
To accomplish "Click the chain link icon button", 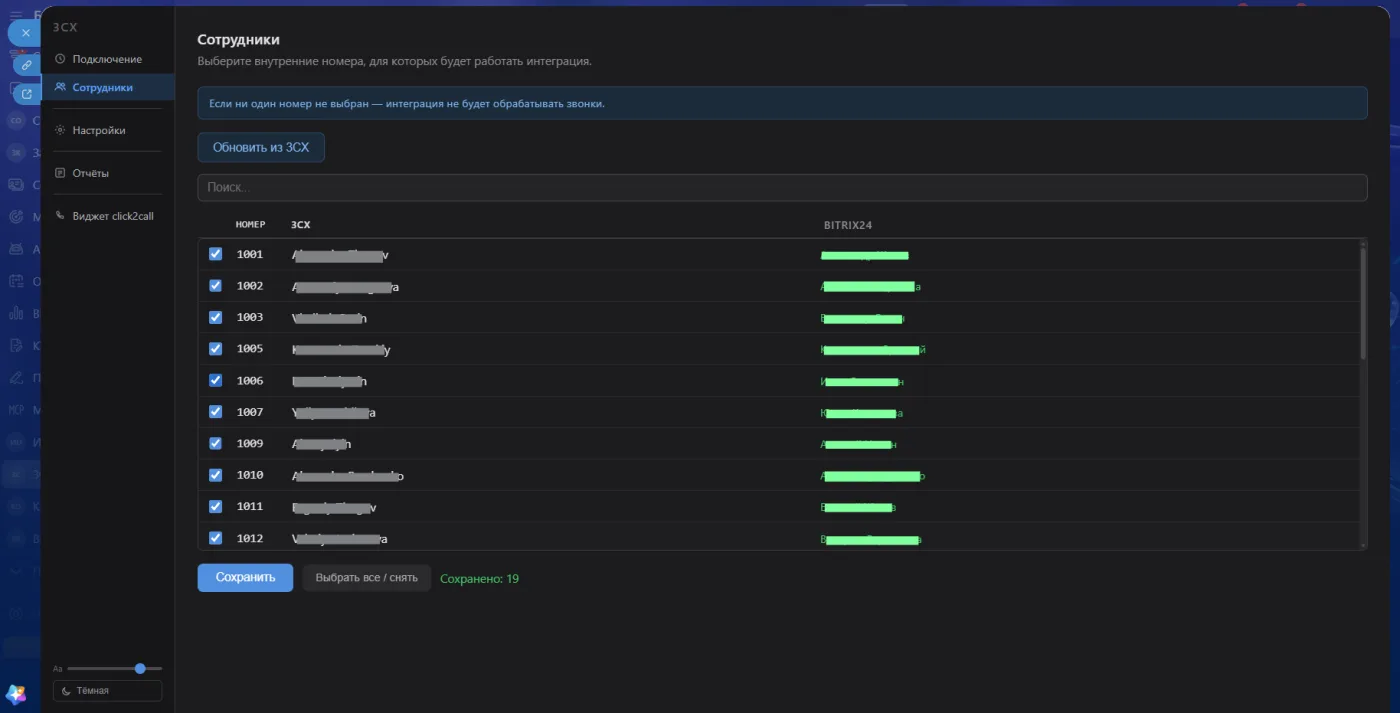I will (x=26, y=64).
